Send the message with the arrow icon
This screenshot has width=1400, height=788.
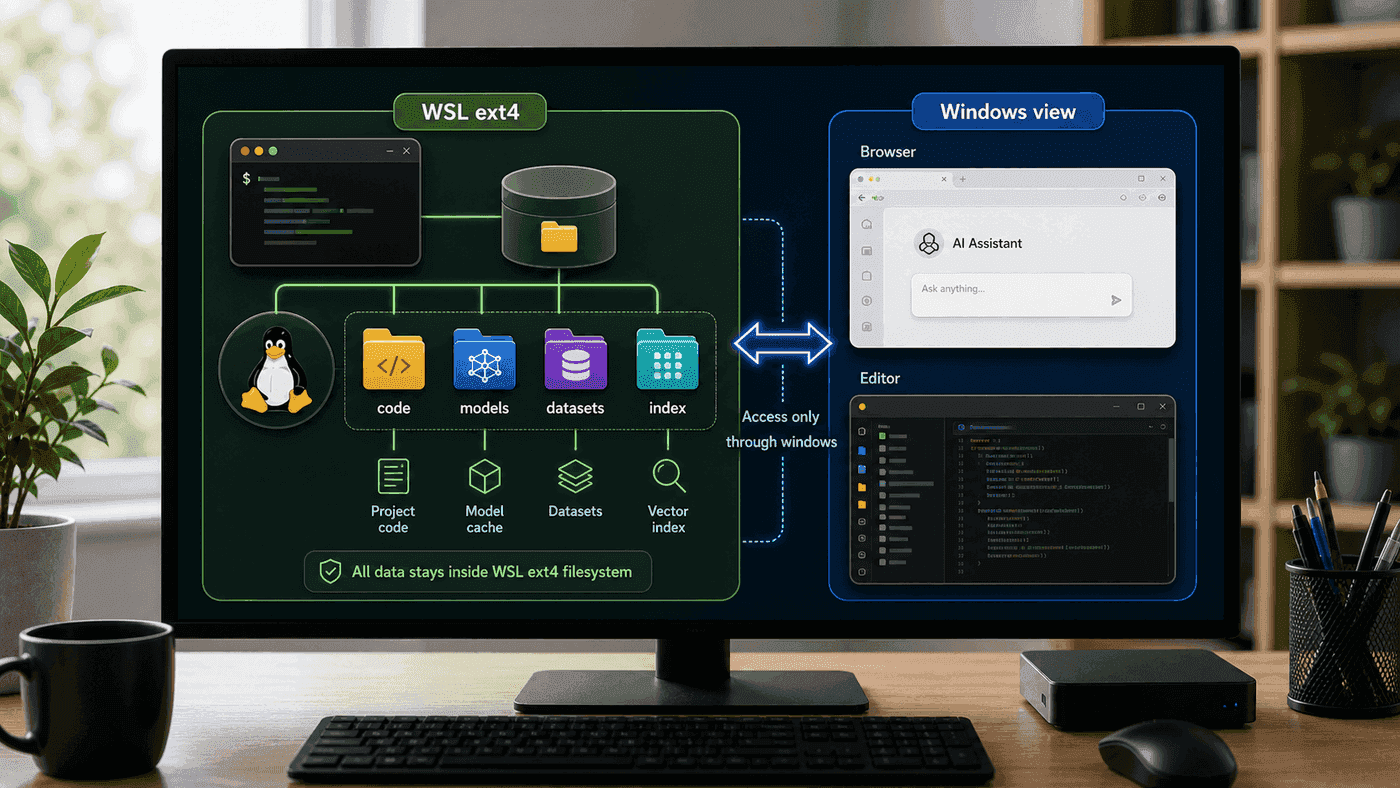[1116, 300]
